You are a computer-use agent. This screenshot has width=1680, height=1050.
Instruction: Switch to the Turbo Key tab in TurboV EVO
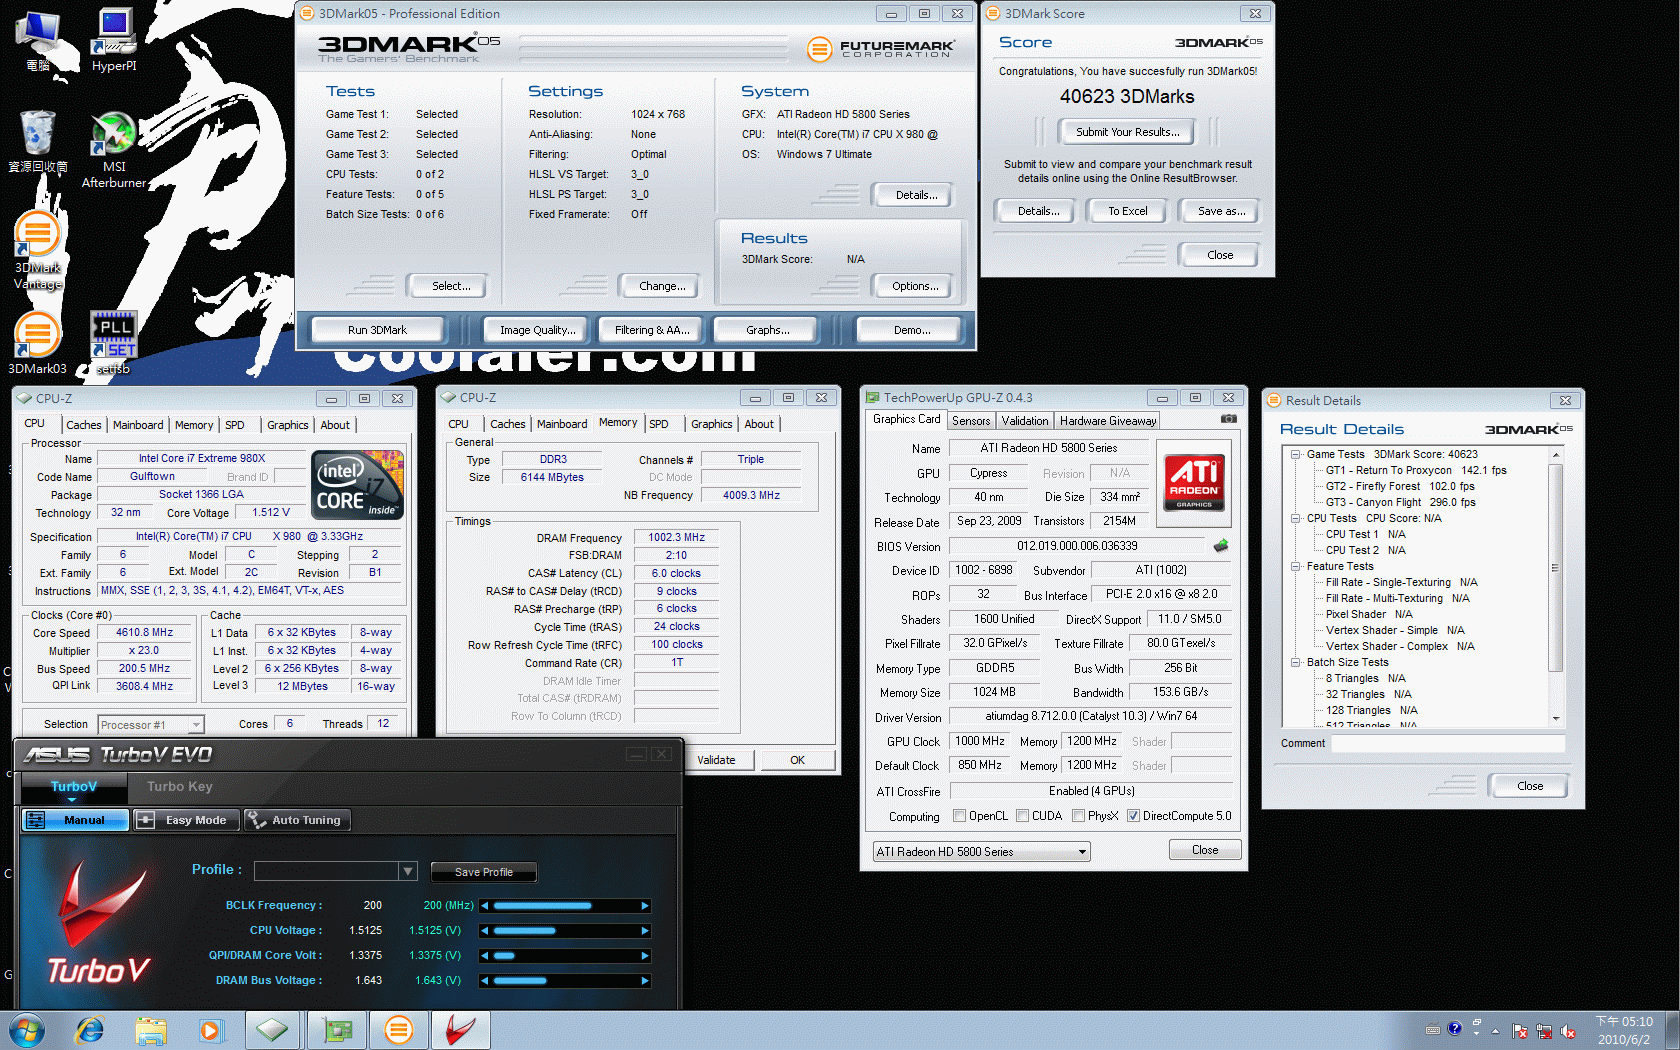[180, 786]
